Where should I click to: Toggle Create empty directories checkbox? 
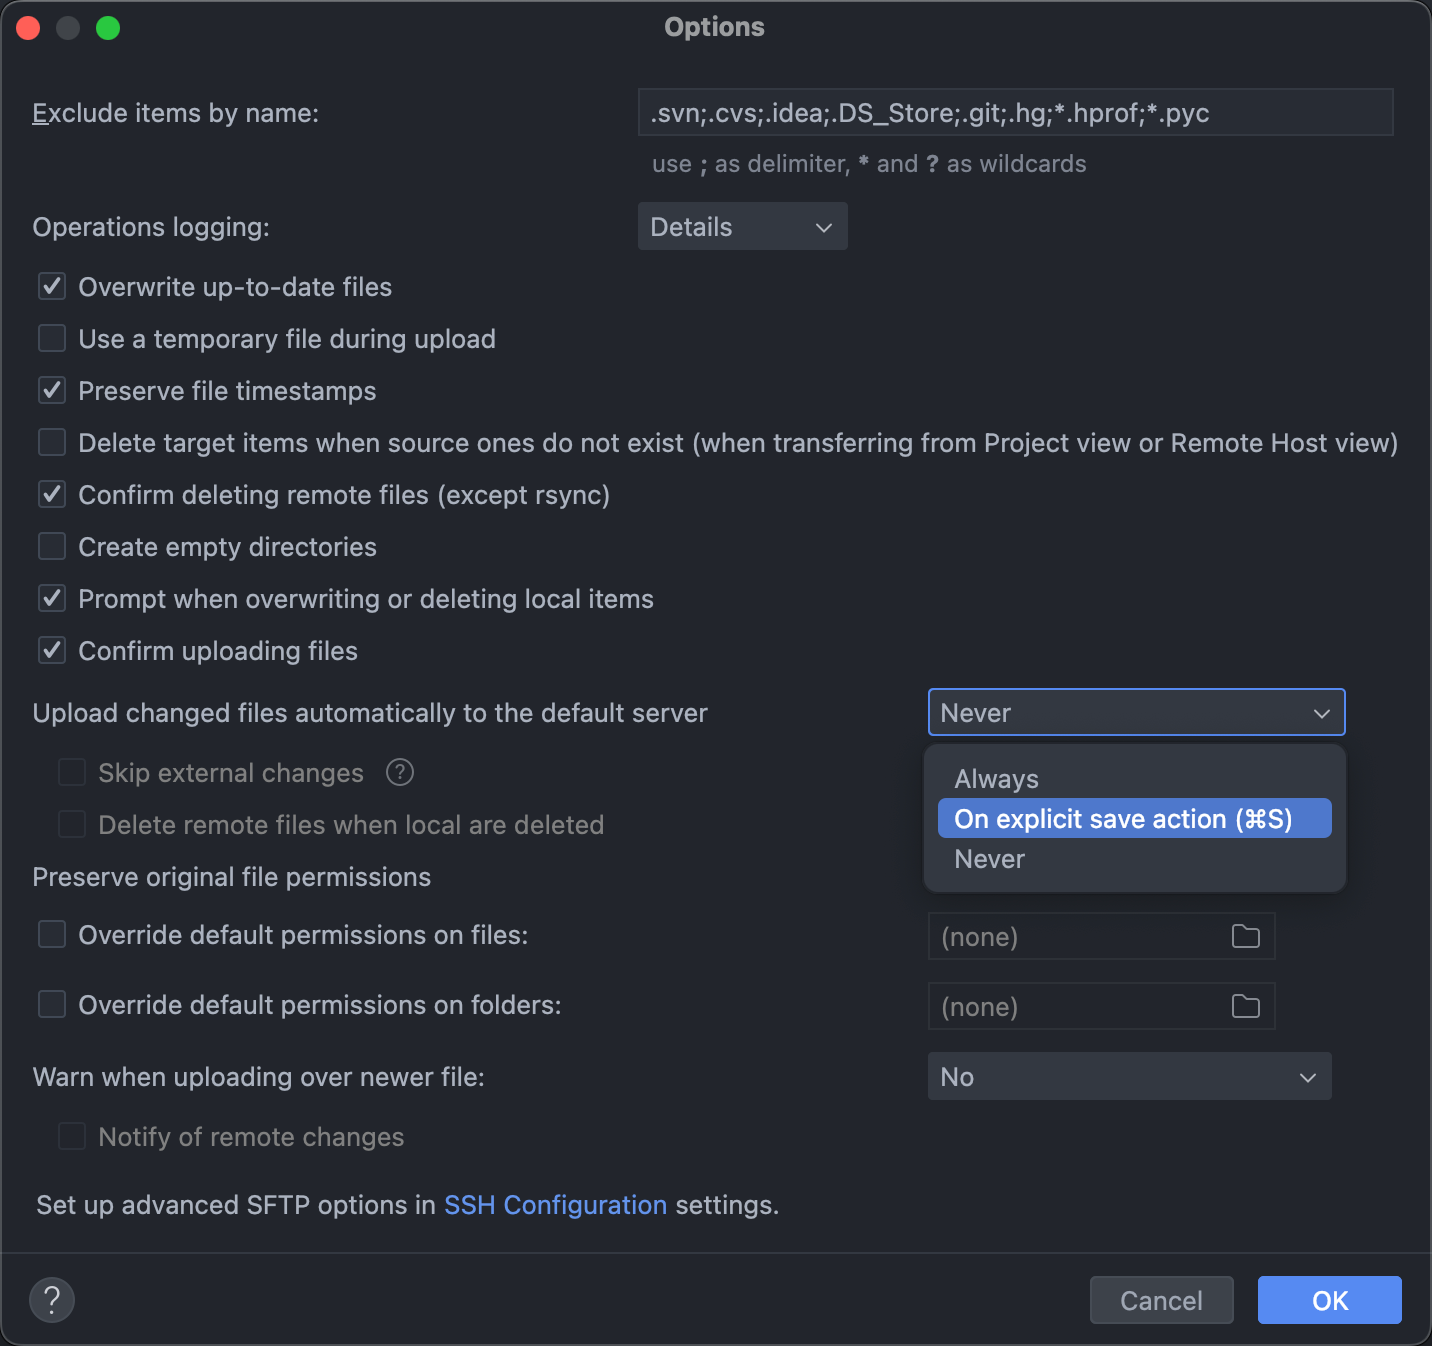tap(52, 547)
